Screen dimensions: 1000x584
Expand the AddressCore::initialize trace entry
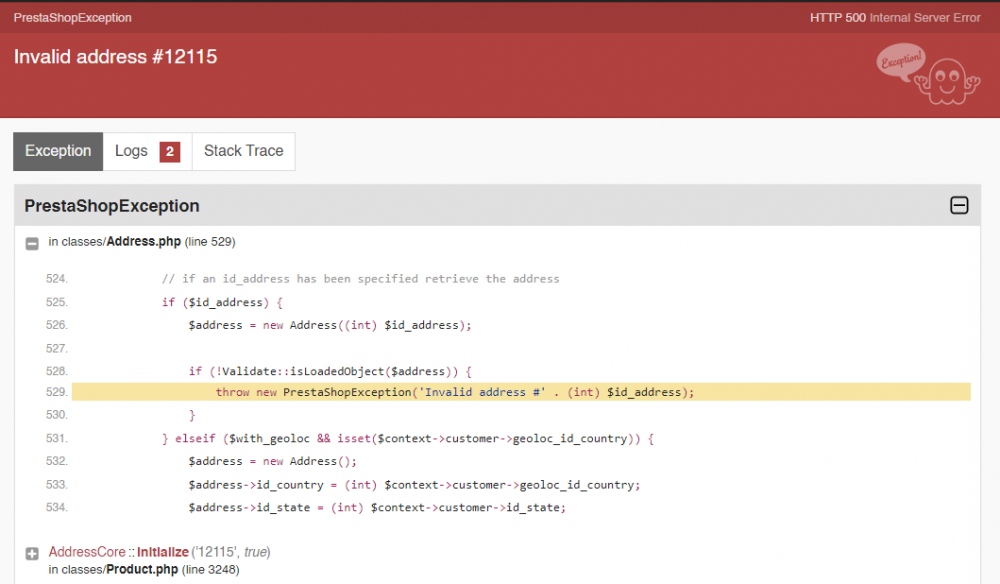(x=32, y=553)
